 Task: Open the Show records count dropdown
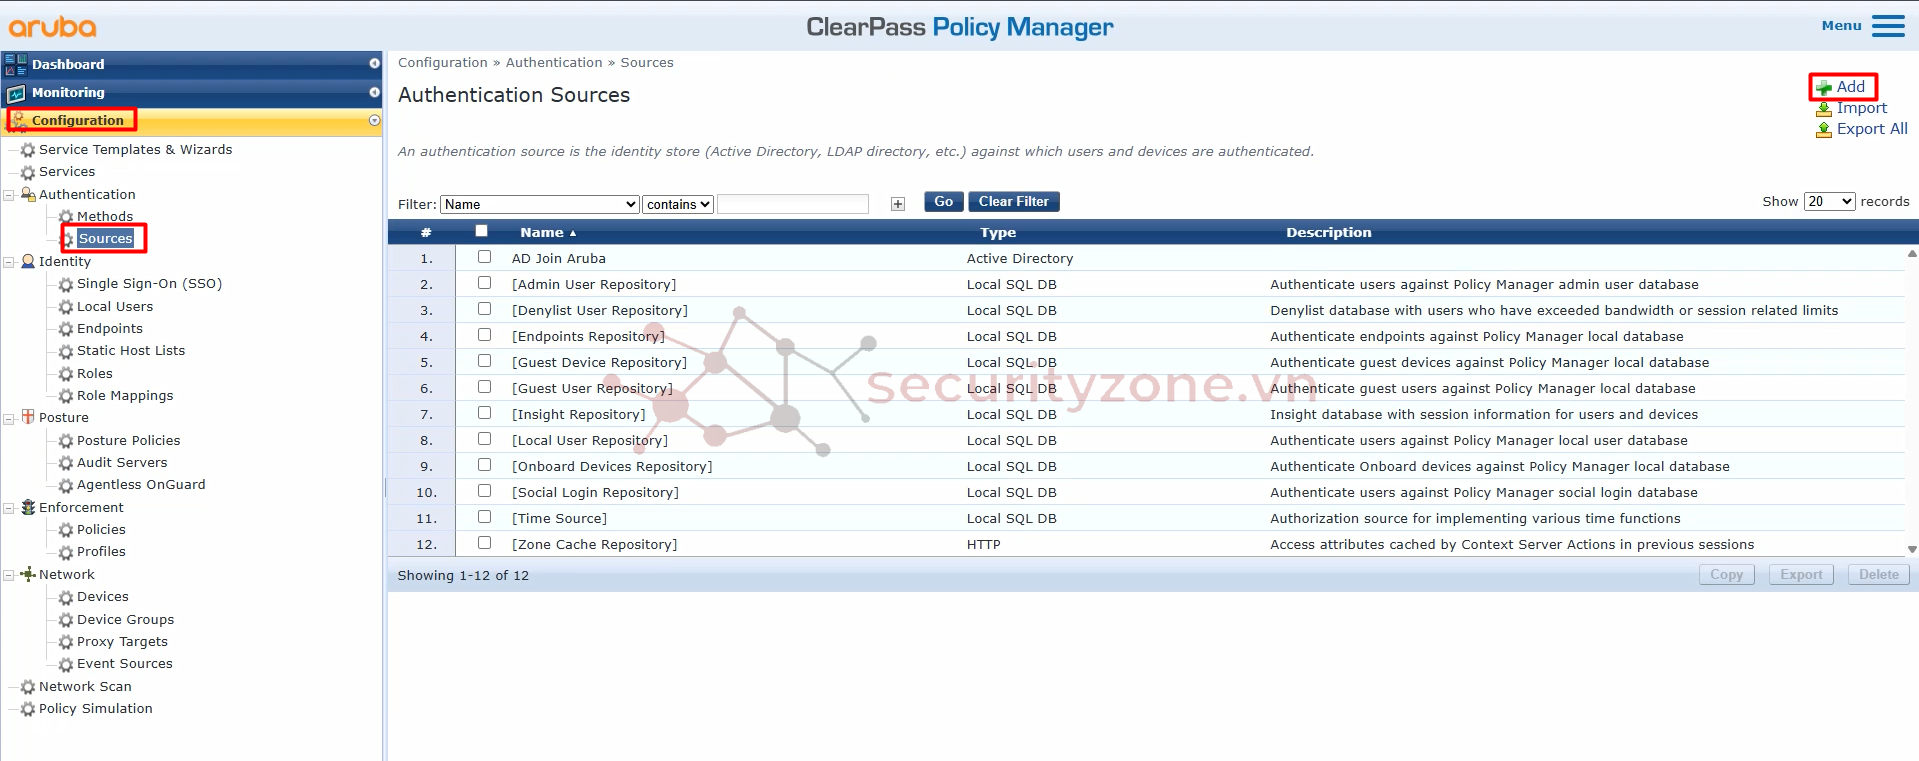click(1830, 201)
